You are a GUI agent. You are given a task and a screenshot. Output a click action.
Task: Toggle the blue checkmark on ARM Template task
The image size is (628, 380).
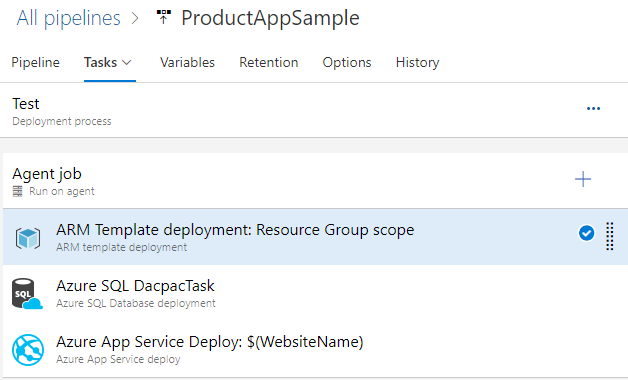[x=586, y=233]
